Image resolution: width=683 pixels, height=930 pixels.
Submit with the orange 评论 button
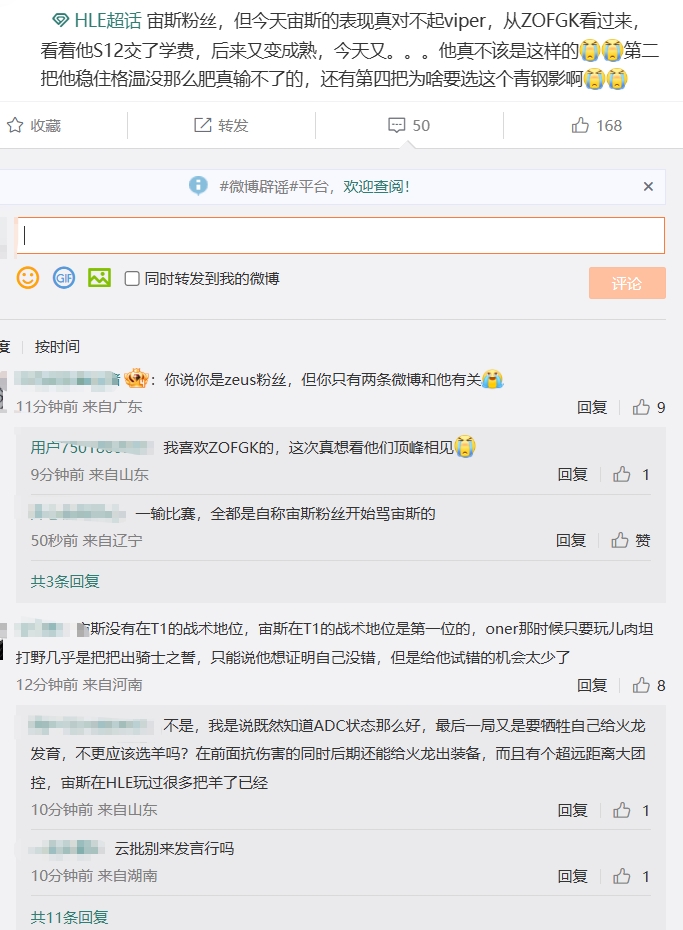click(627, 283)
